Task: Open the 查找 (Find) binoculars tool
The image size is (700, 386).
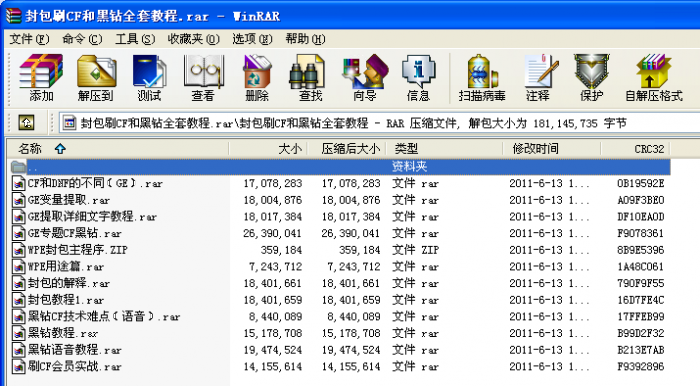Action: [x=310, y=78]
